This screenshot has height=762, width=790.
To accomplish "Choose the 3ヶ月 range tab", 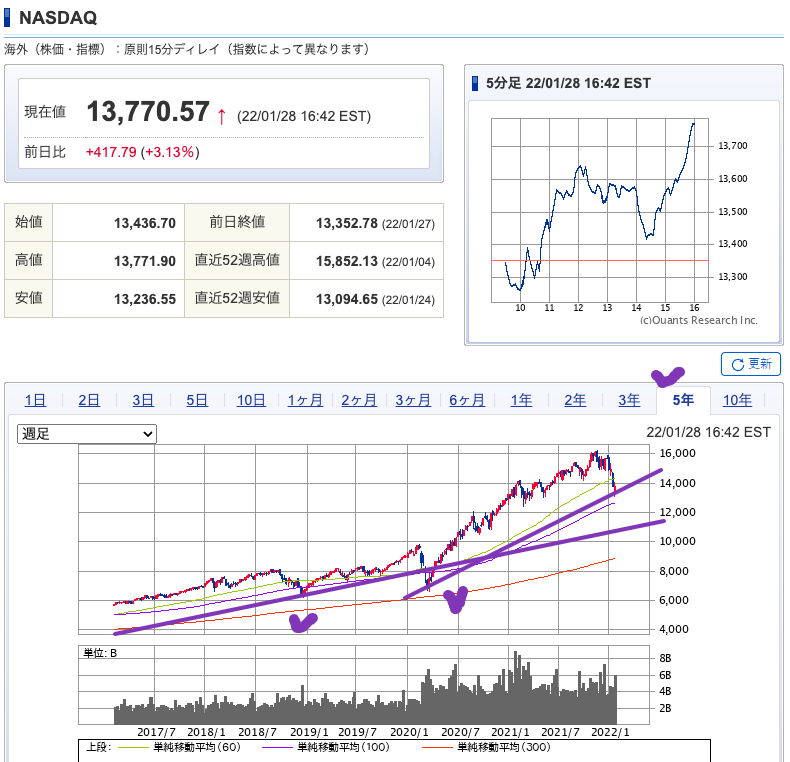I will 413,400.
